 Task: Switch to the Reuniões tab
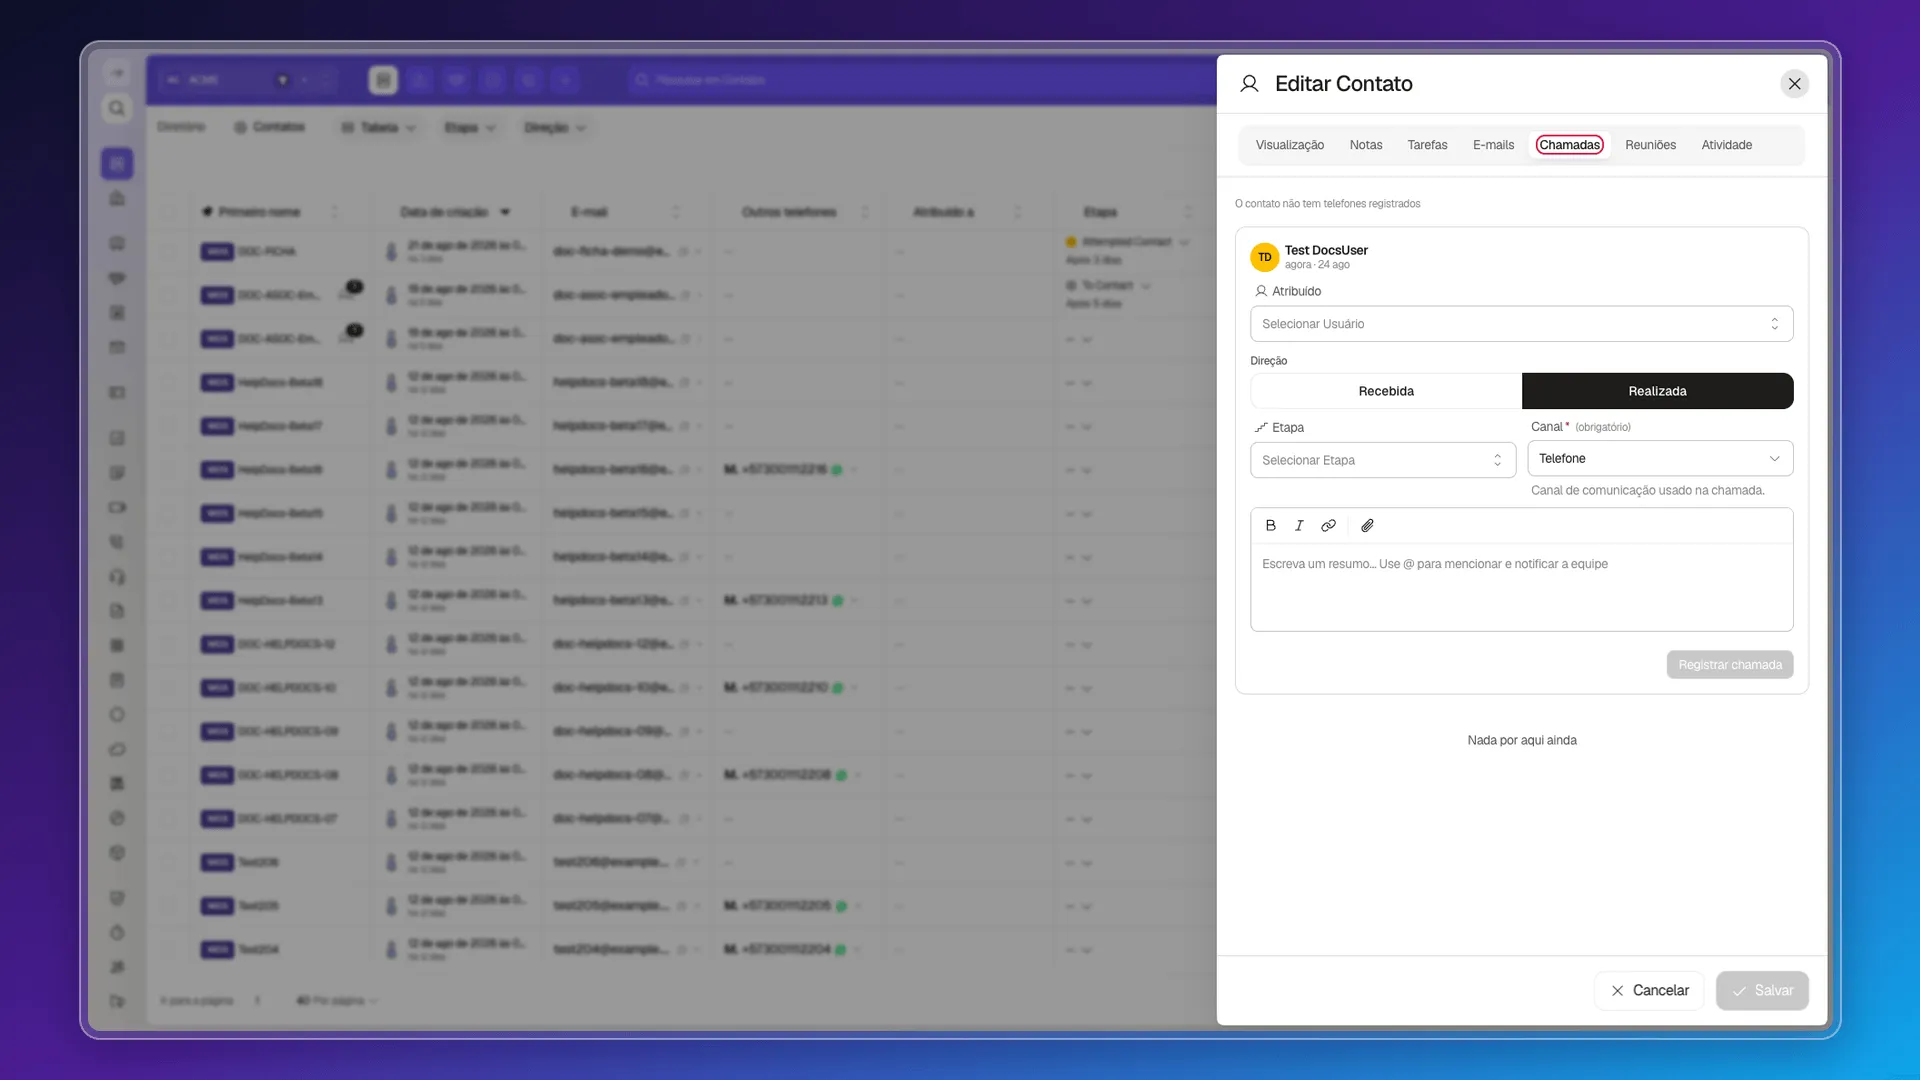(1650, 145)
